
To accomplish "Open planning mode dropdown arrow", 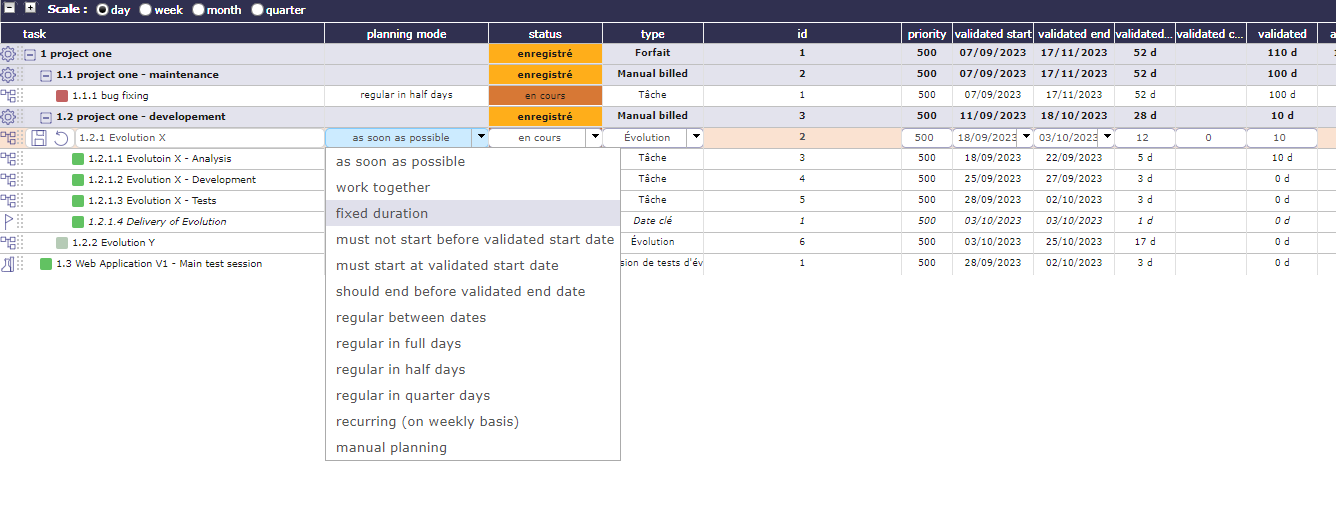I will pos(481,138).
